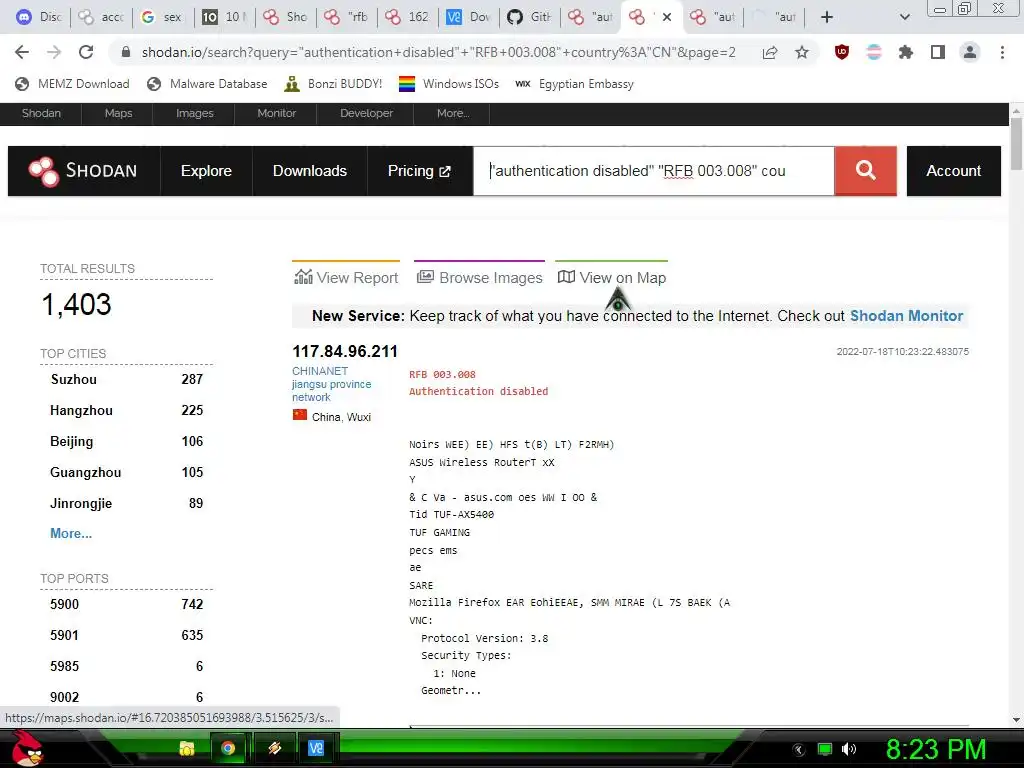Bookmark this page with the star icon
This screenshot has height=768, width=1024.
point(802,52)
